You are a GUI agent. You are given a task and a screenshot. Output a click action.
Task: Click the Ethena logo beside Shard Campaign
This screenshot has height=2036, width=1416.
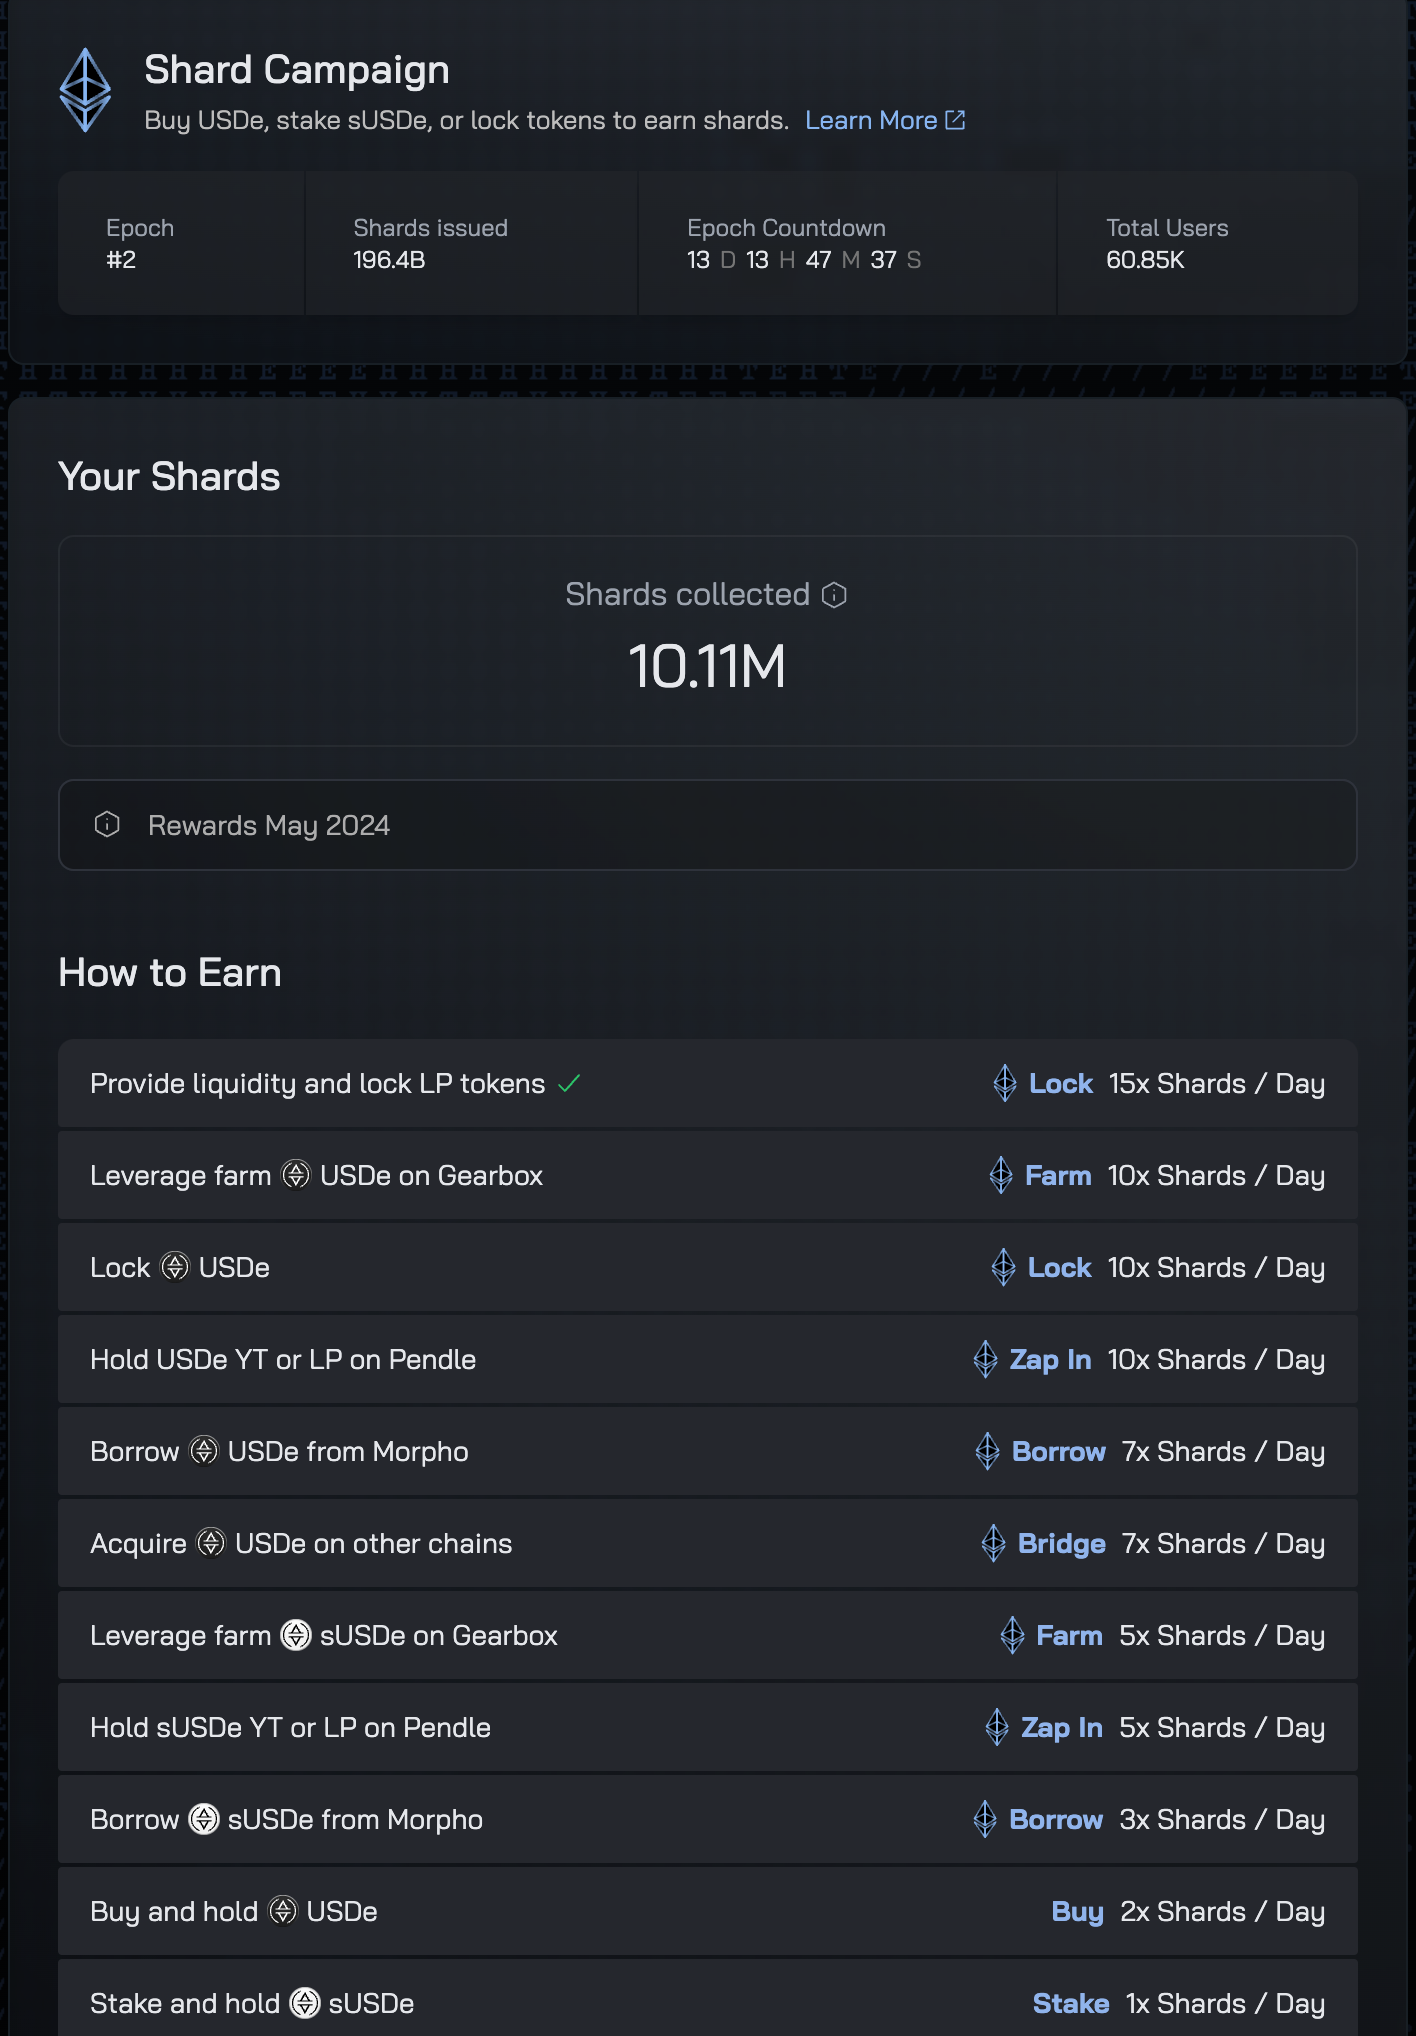pyautogui.click(x=85, y=90)
